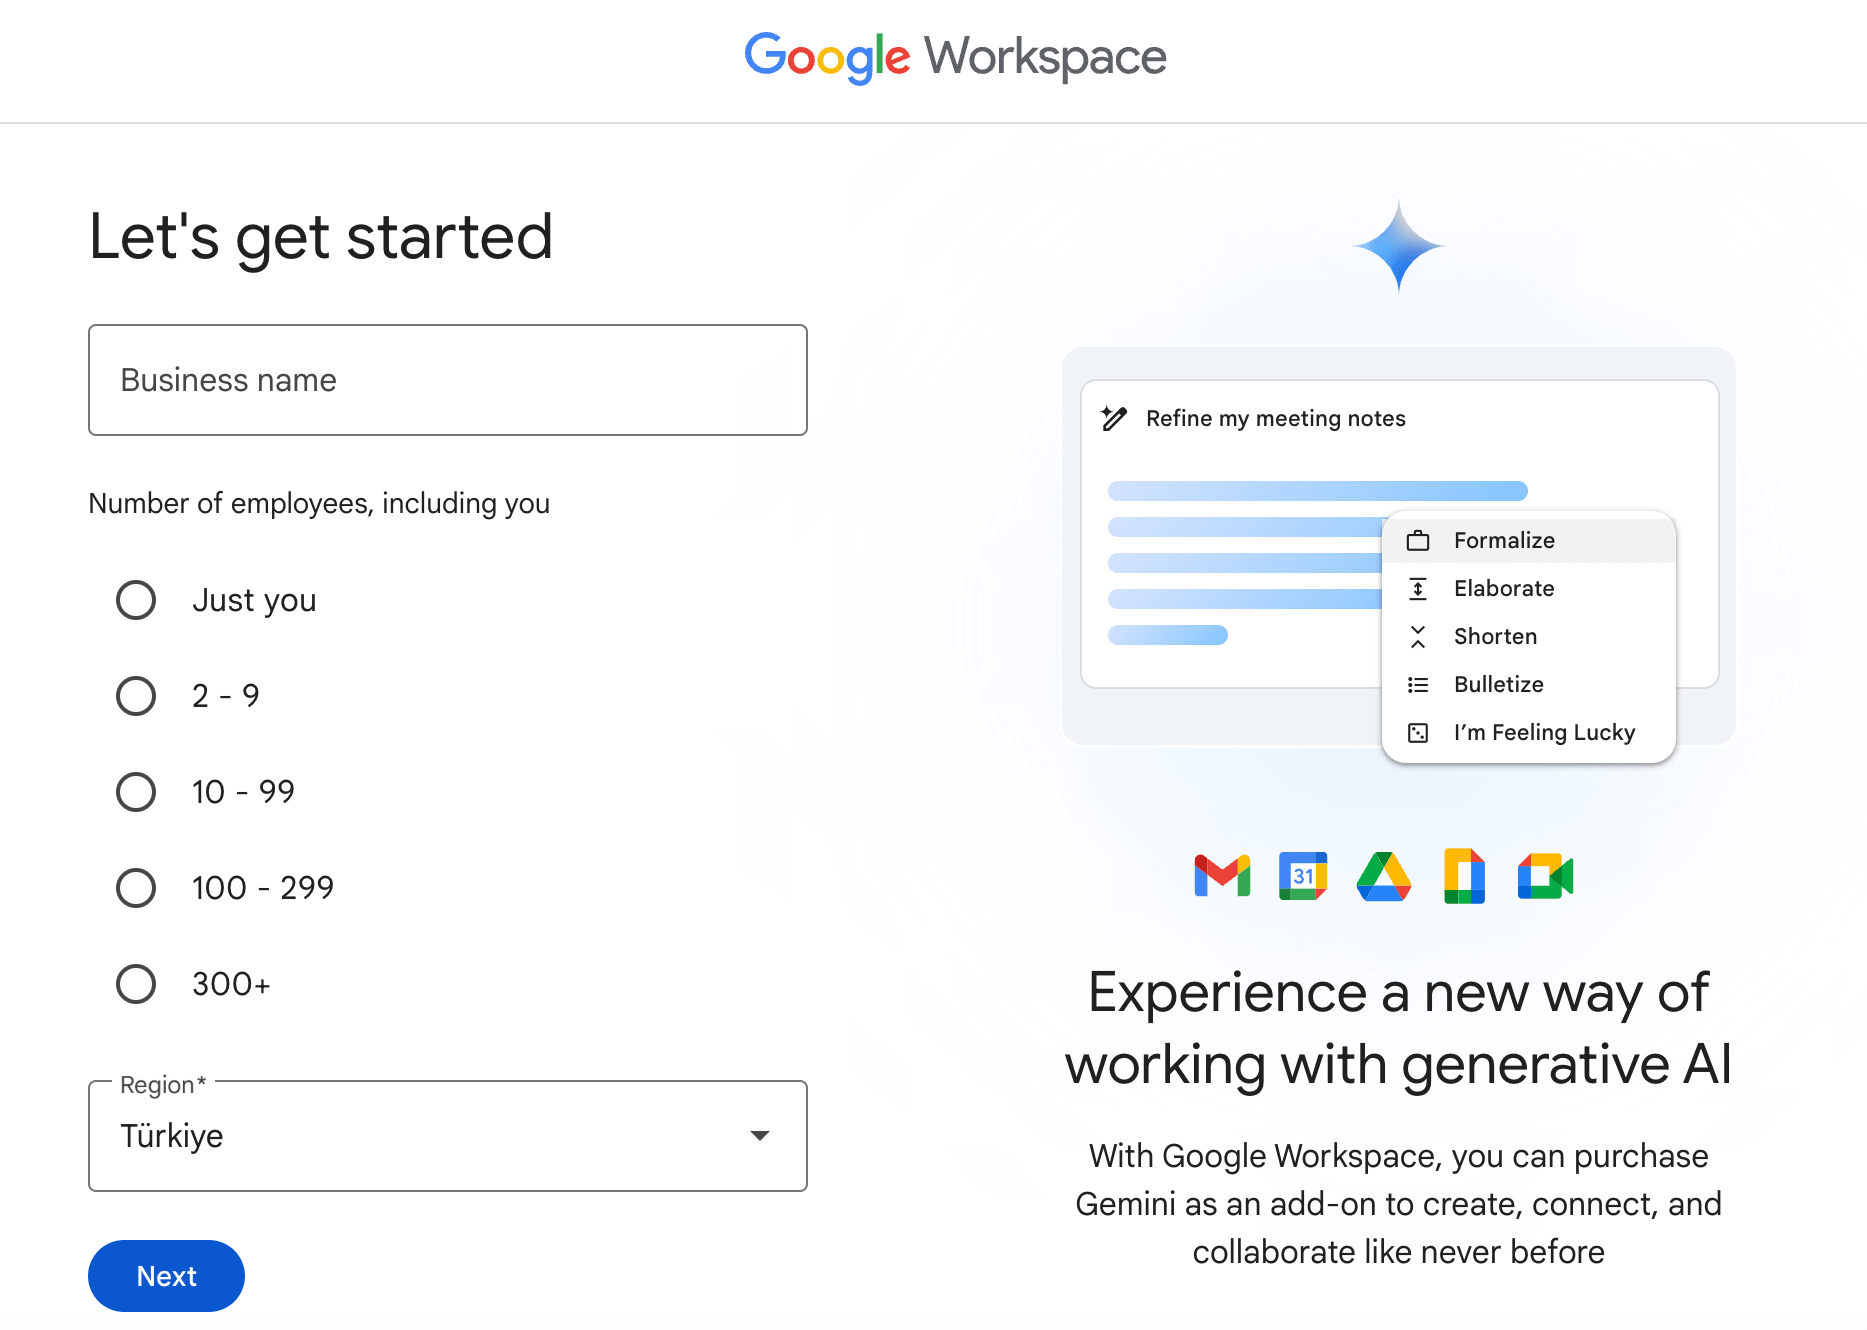
Task: Pick the 100 - 299 employees option
Action: click(136, 888)
